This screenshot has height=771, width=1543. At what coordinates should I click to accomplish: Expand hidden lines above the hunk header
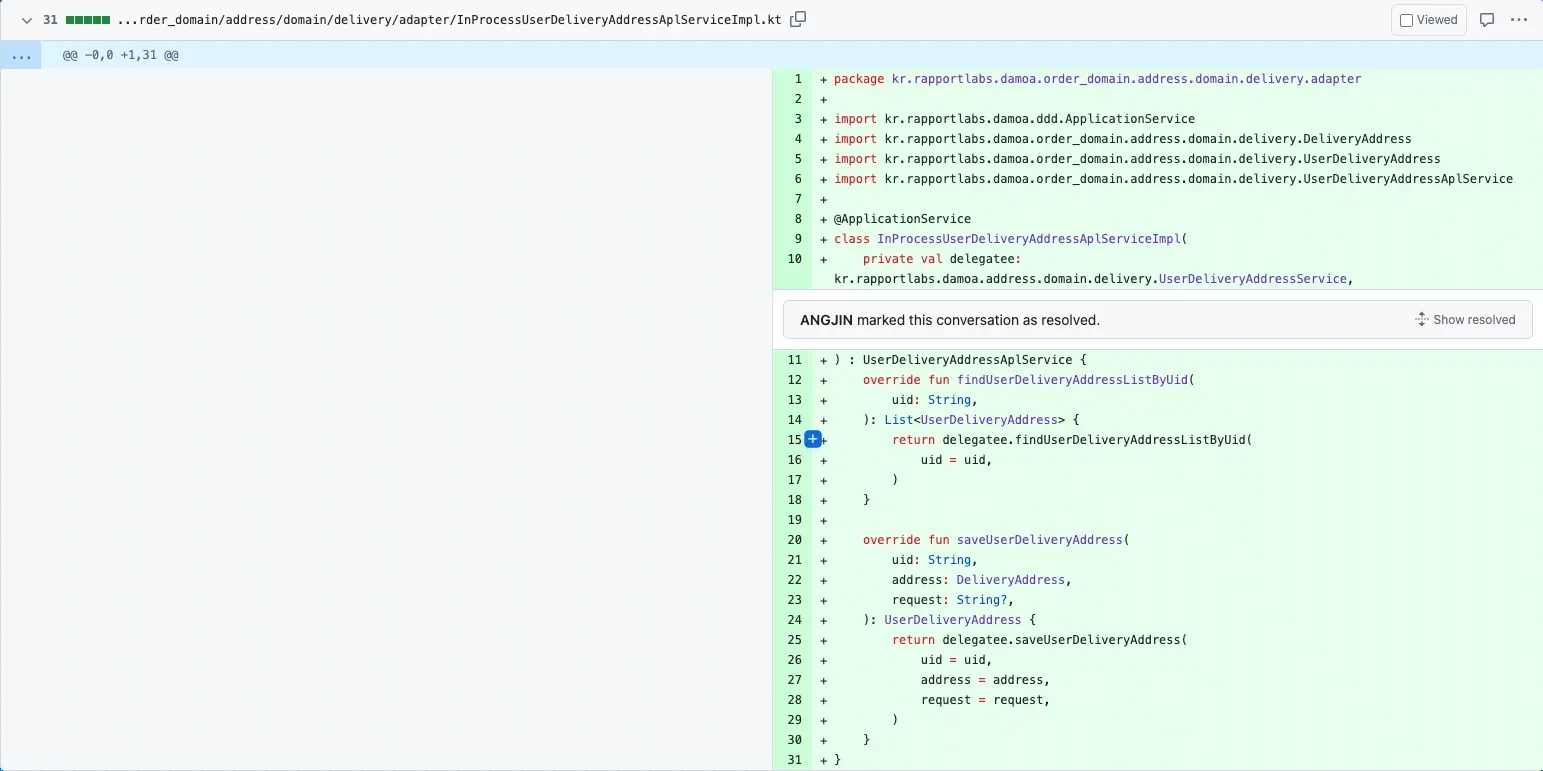pyautogui.click(x=20, y=55)
